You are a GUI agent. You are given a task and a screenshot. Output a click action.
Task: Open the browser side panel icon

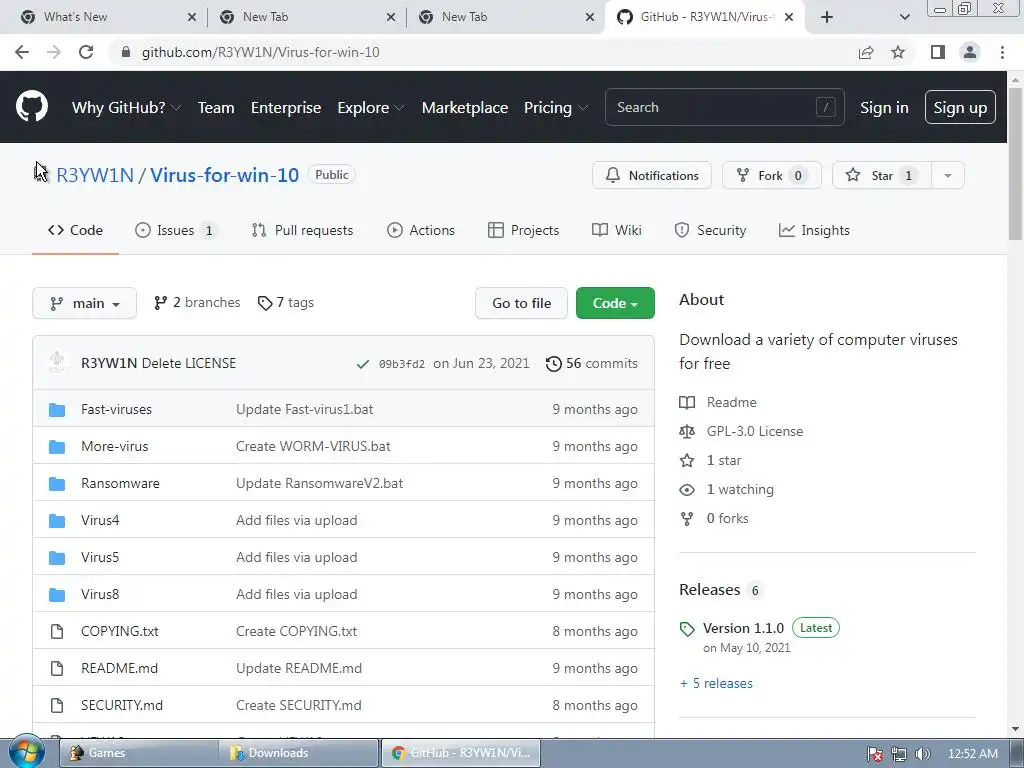(x=938, y=52)
